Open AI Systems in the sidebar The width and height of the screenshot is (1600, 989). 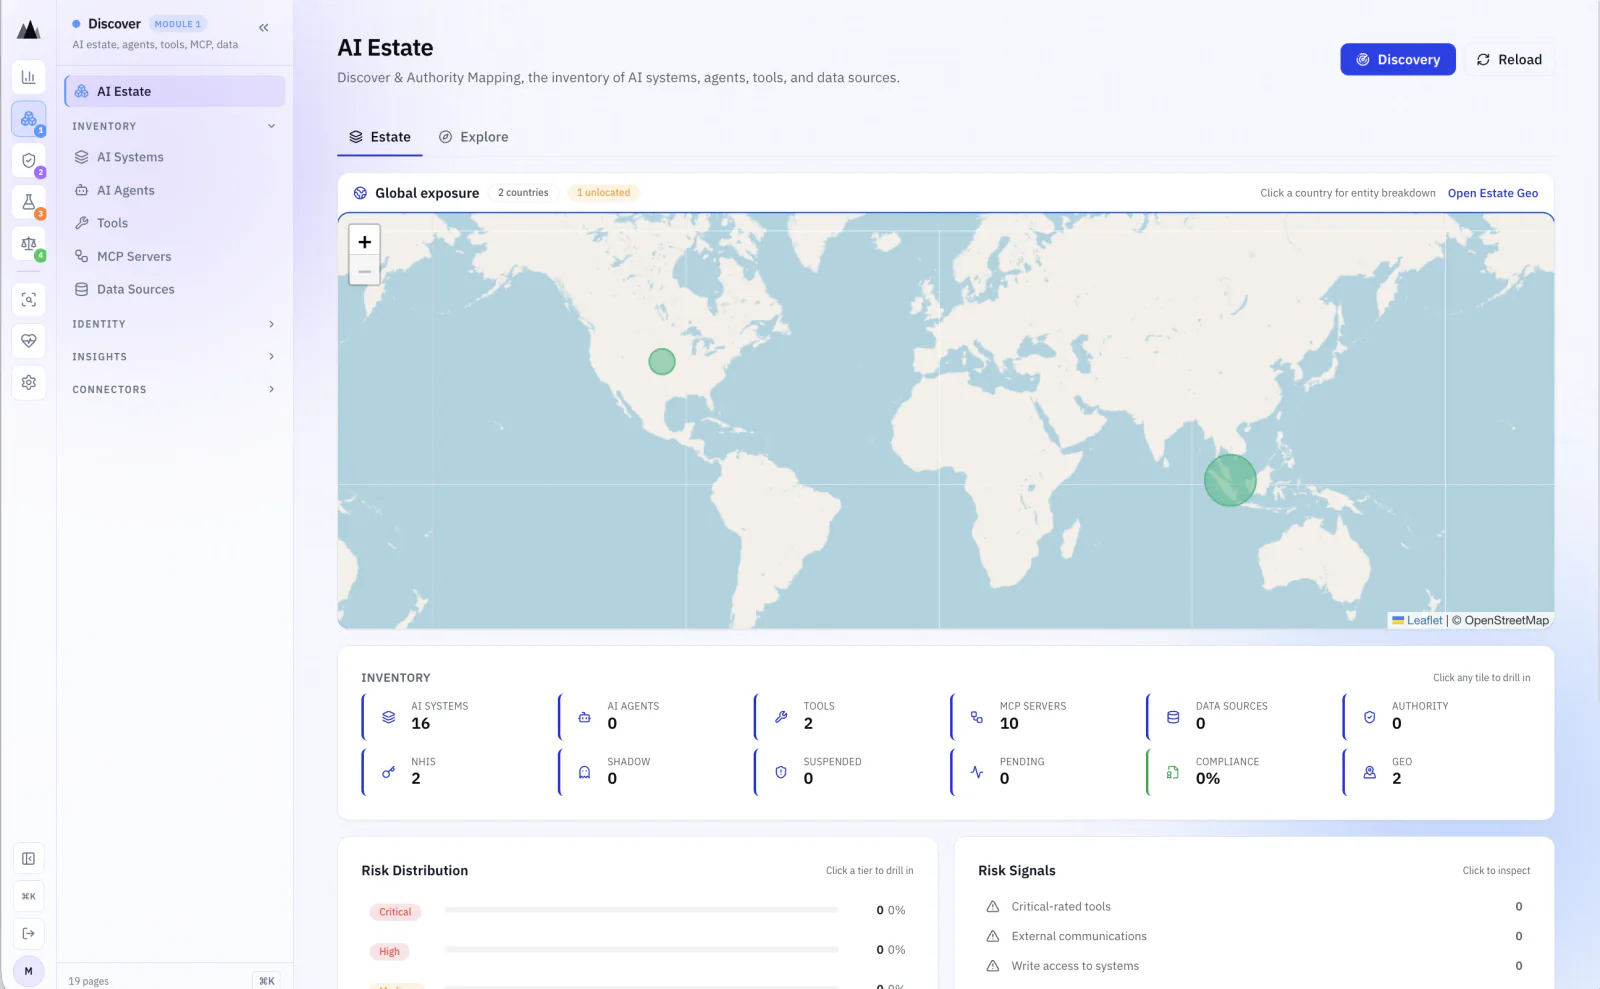pyautogui.click(x=175, y=157)
